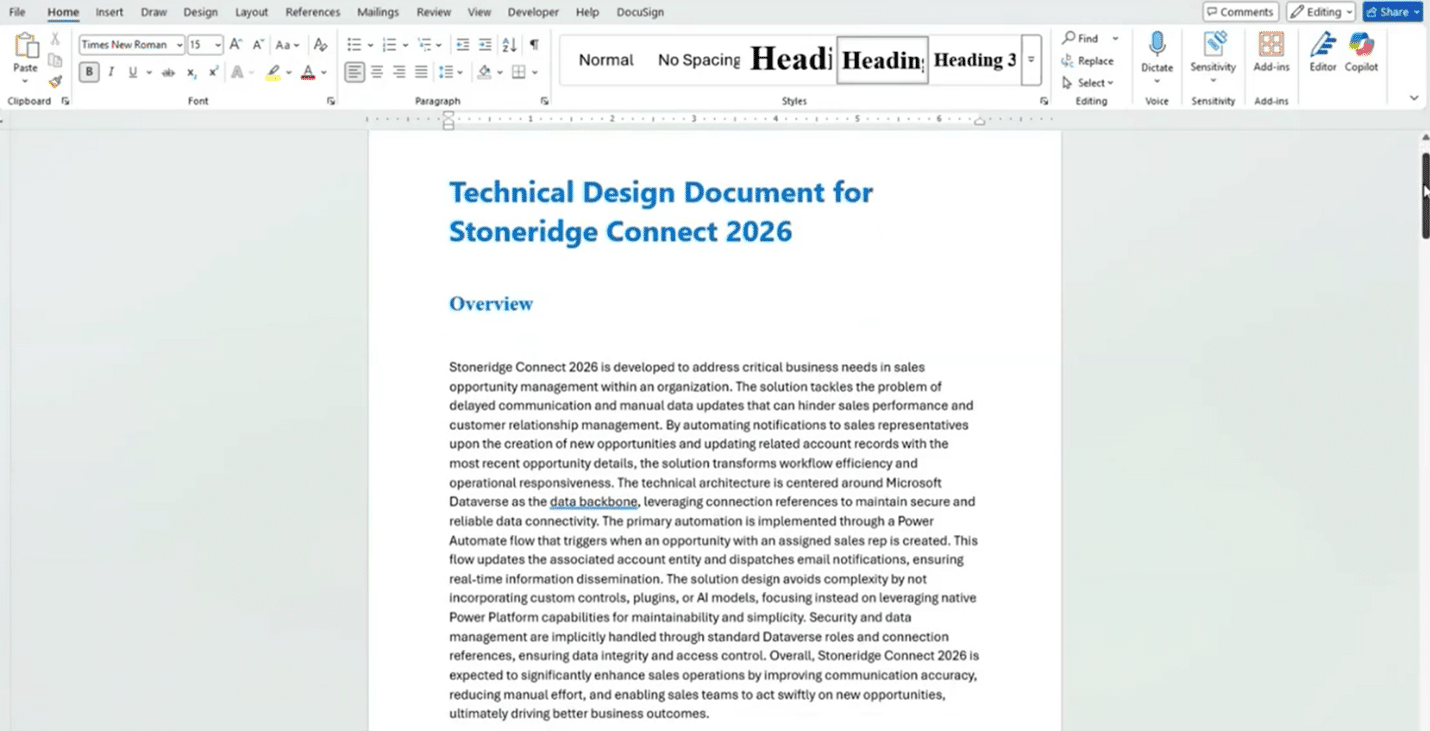The image size is (1430, 731).
Task: Open the Font dialog launcher
Action: tap(330, 101)
